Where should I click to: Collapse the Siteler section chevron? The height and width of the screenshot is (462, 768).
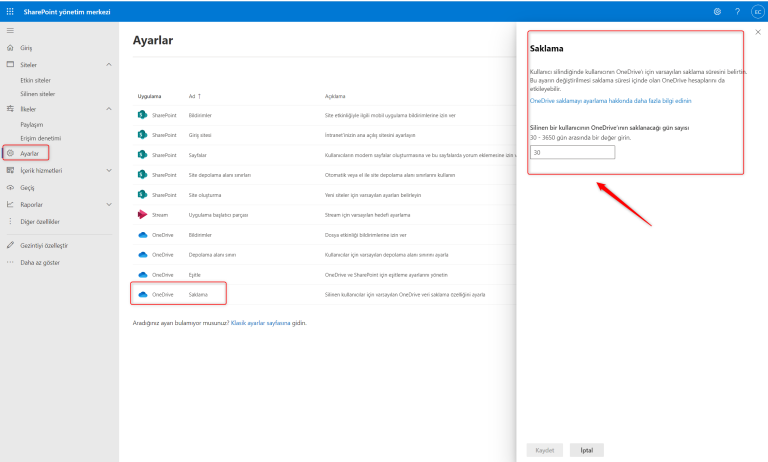[x=108, y=64]
